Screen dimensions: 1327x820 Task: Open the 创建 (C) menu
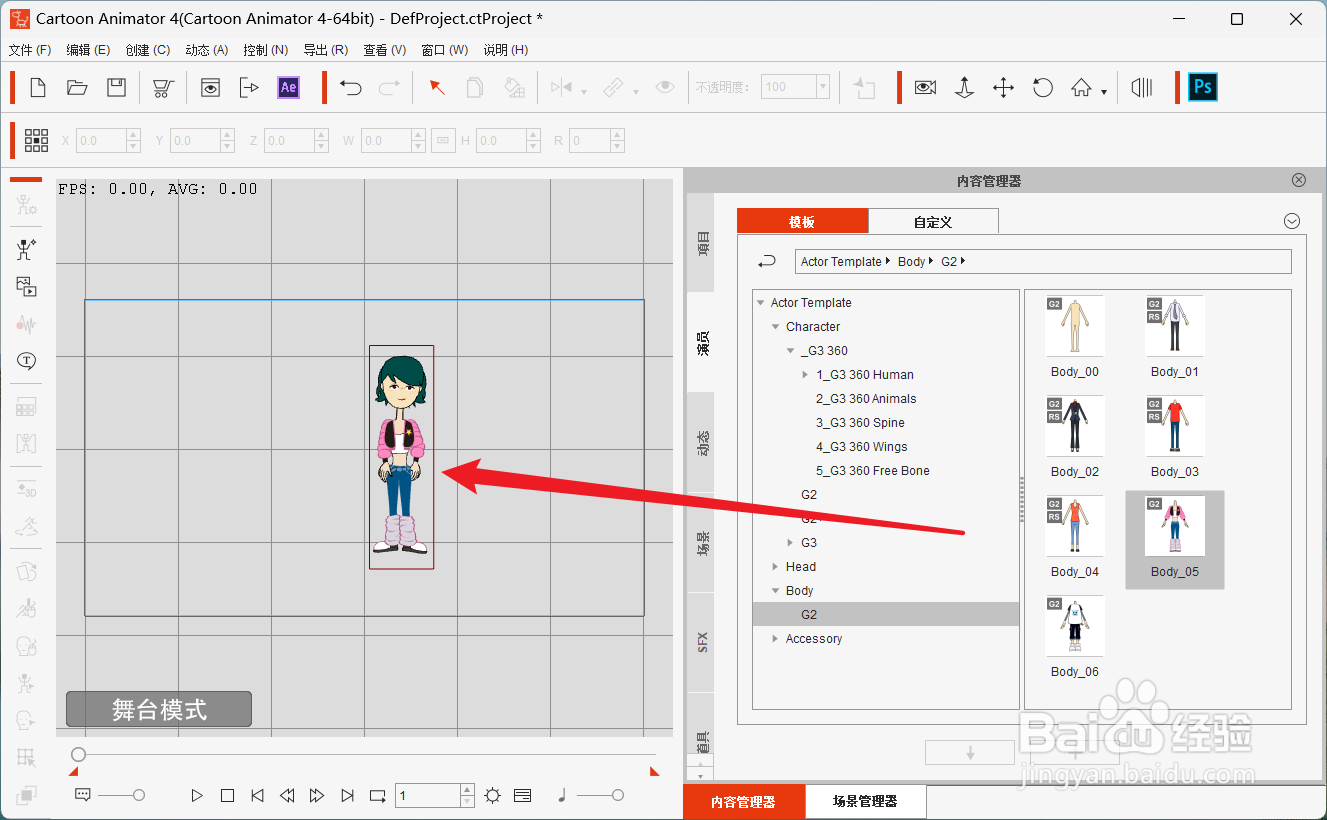[148, 50]
